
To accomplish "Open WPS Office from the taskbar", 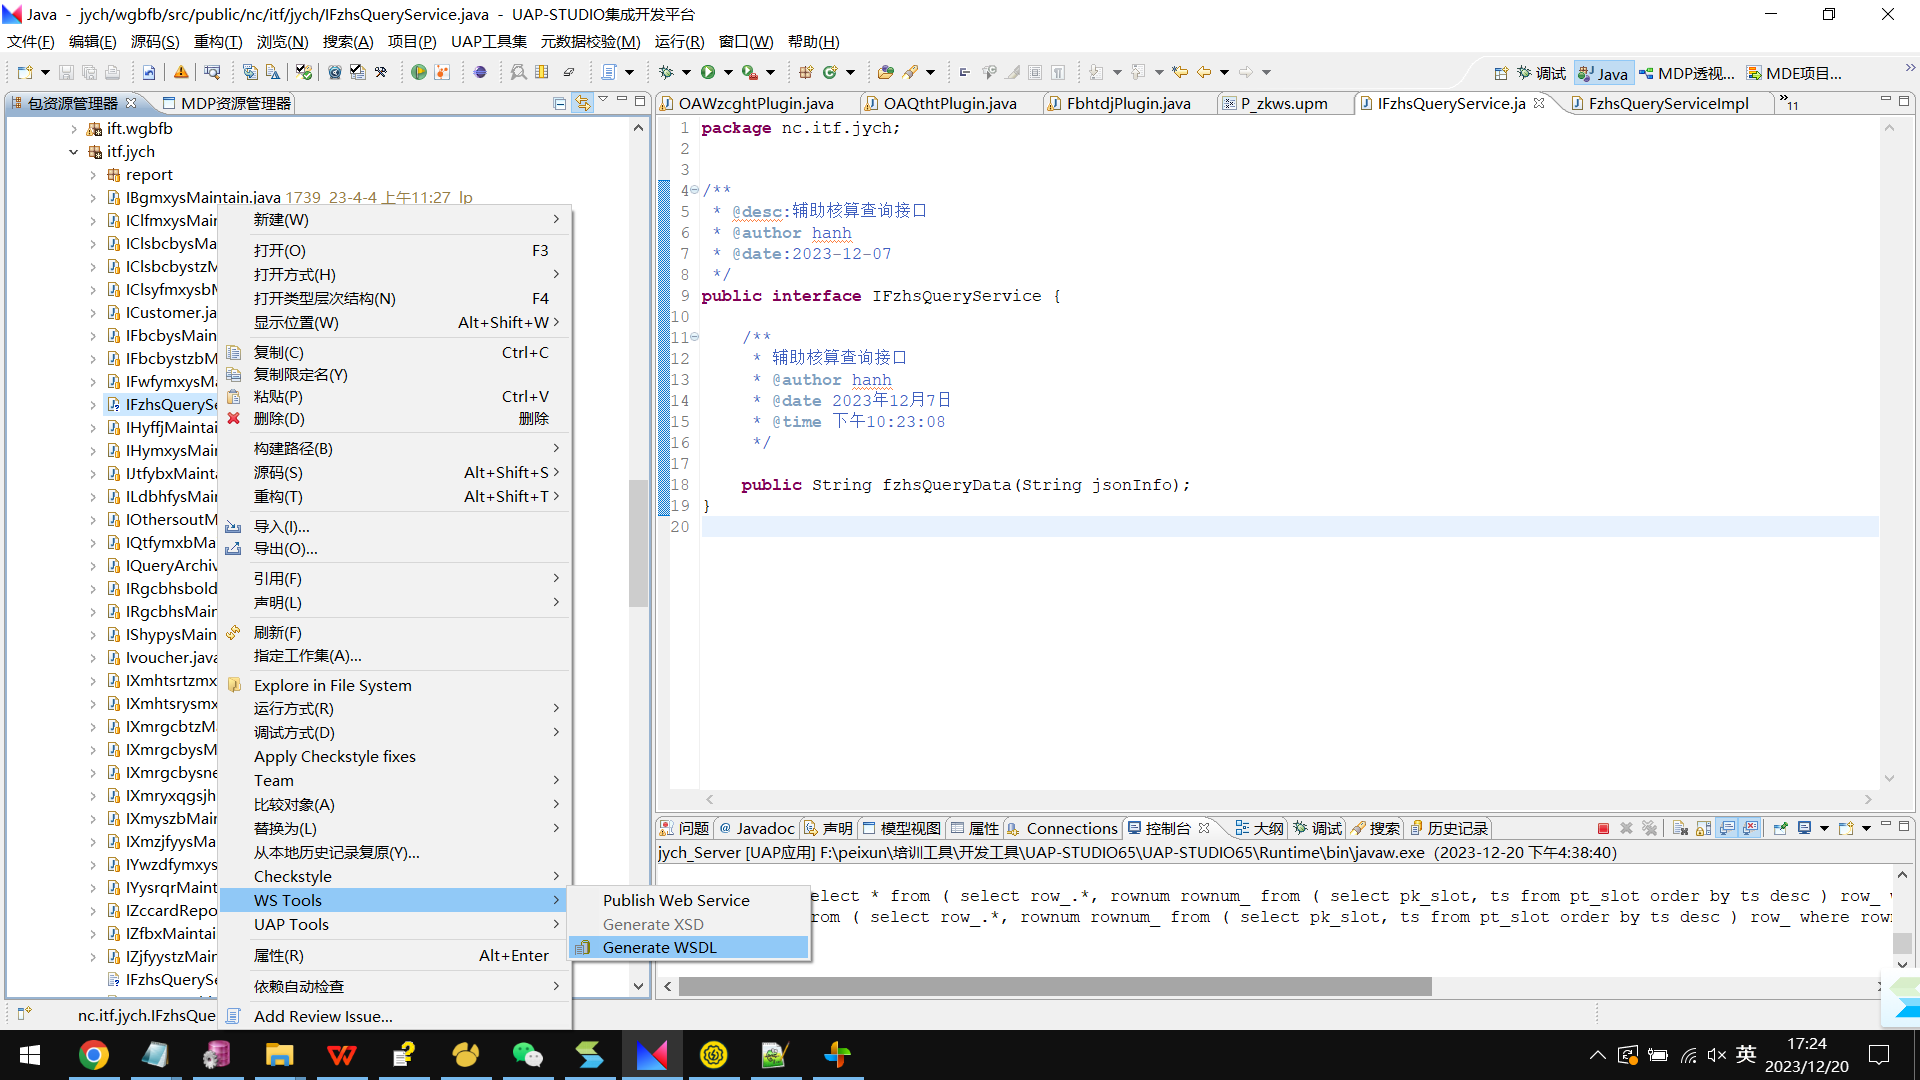I will (341, 1055).
